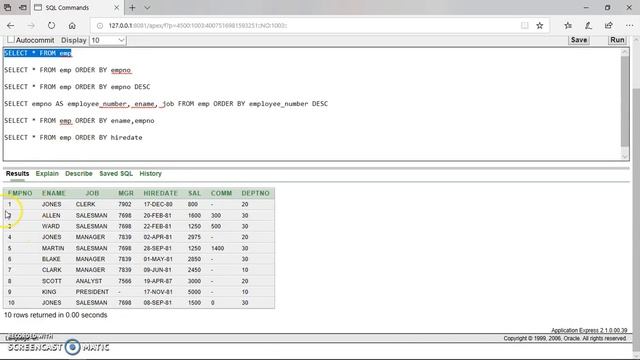This screenshot has height=360, width=640.
Task: Click the 5000 salary cell
Action: 194,292
